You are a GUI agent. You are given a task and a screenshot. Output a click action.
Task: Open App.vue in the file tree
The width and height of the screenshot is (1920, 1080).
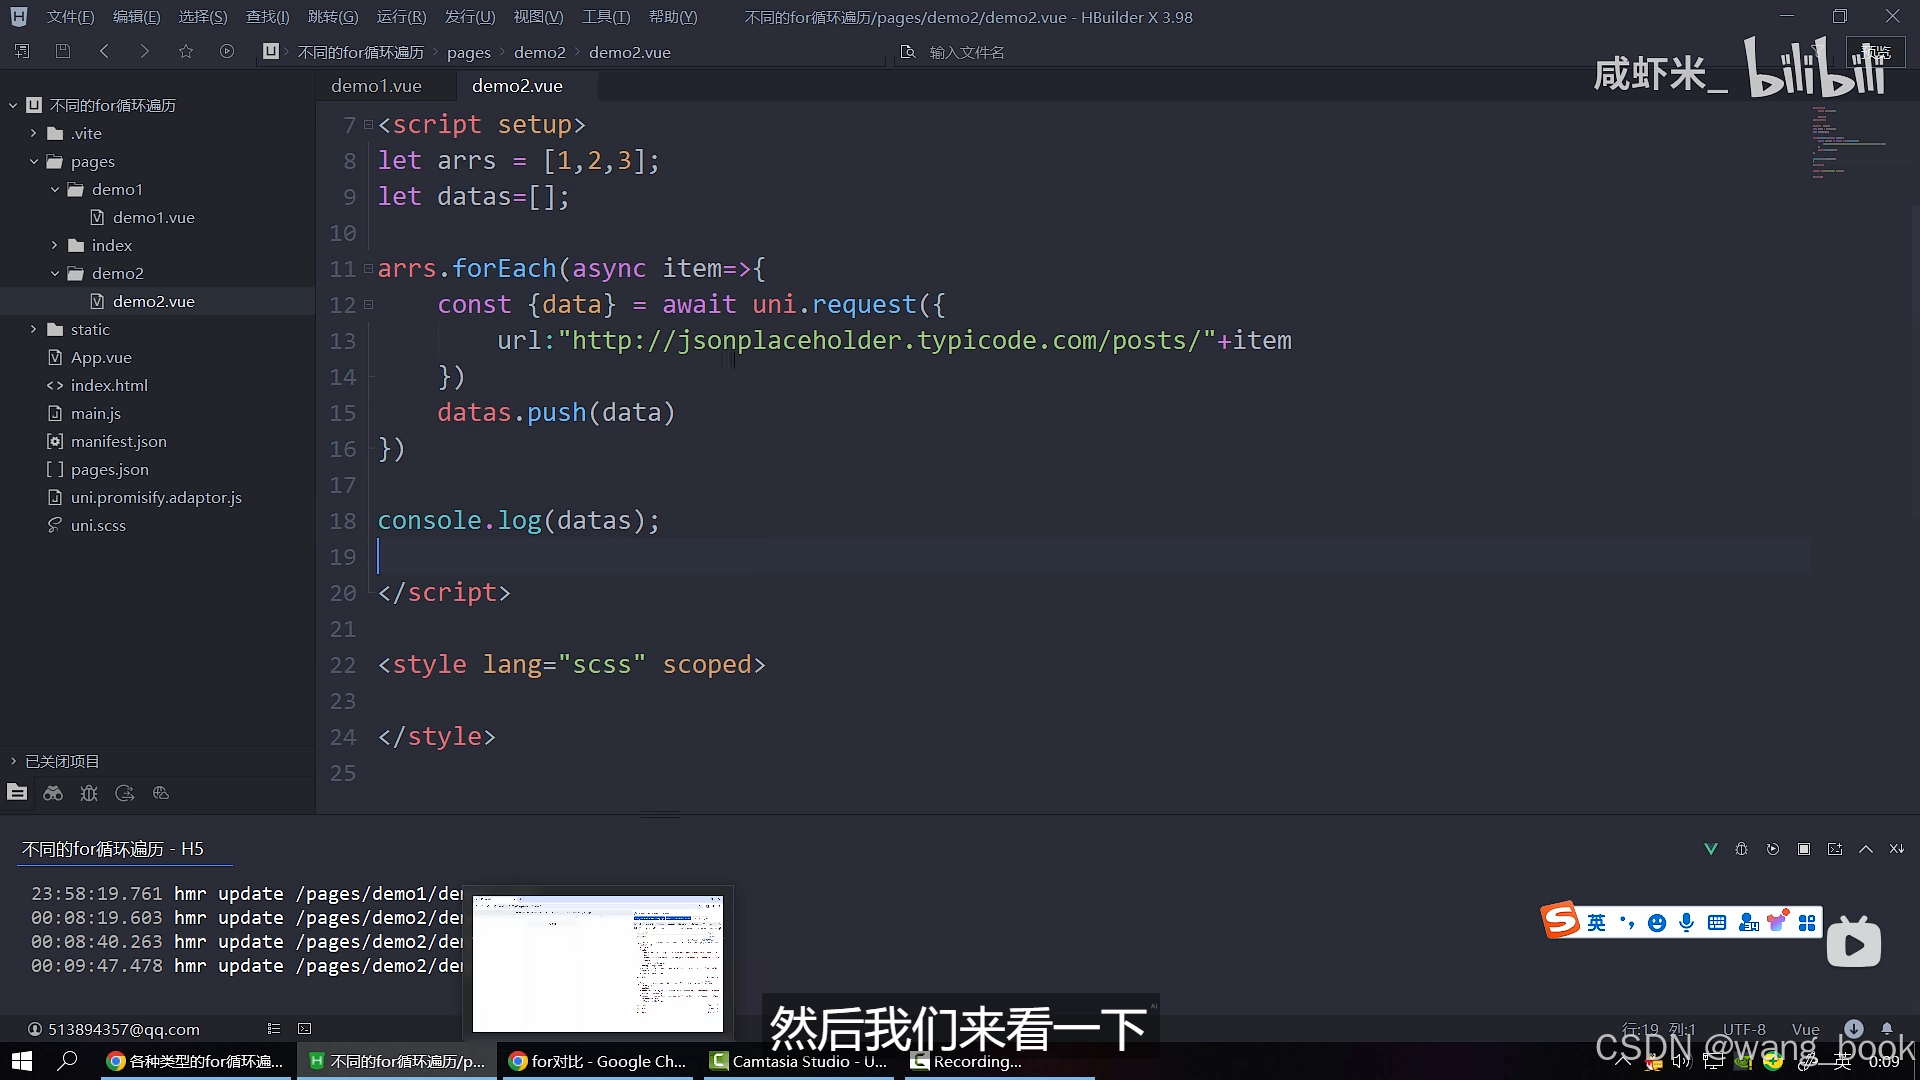pyautogui.click(x=101, y=357)
